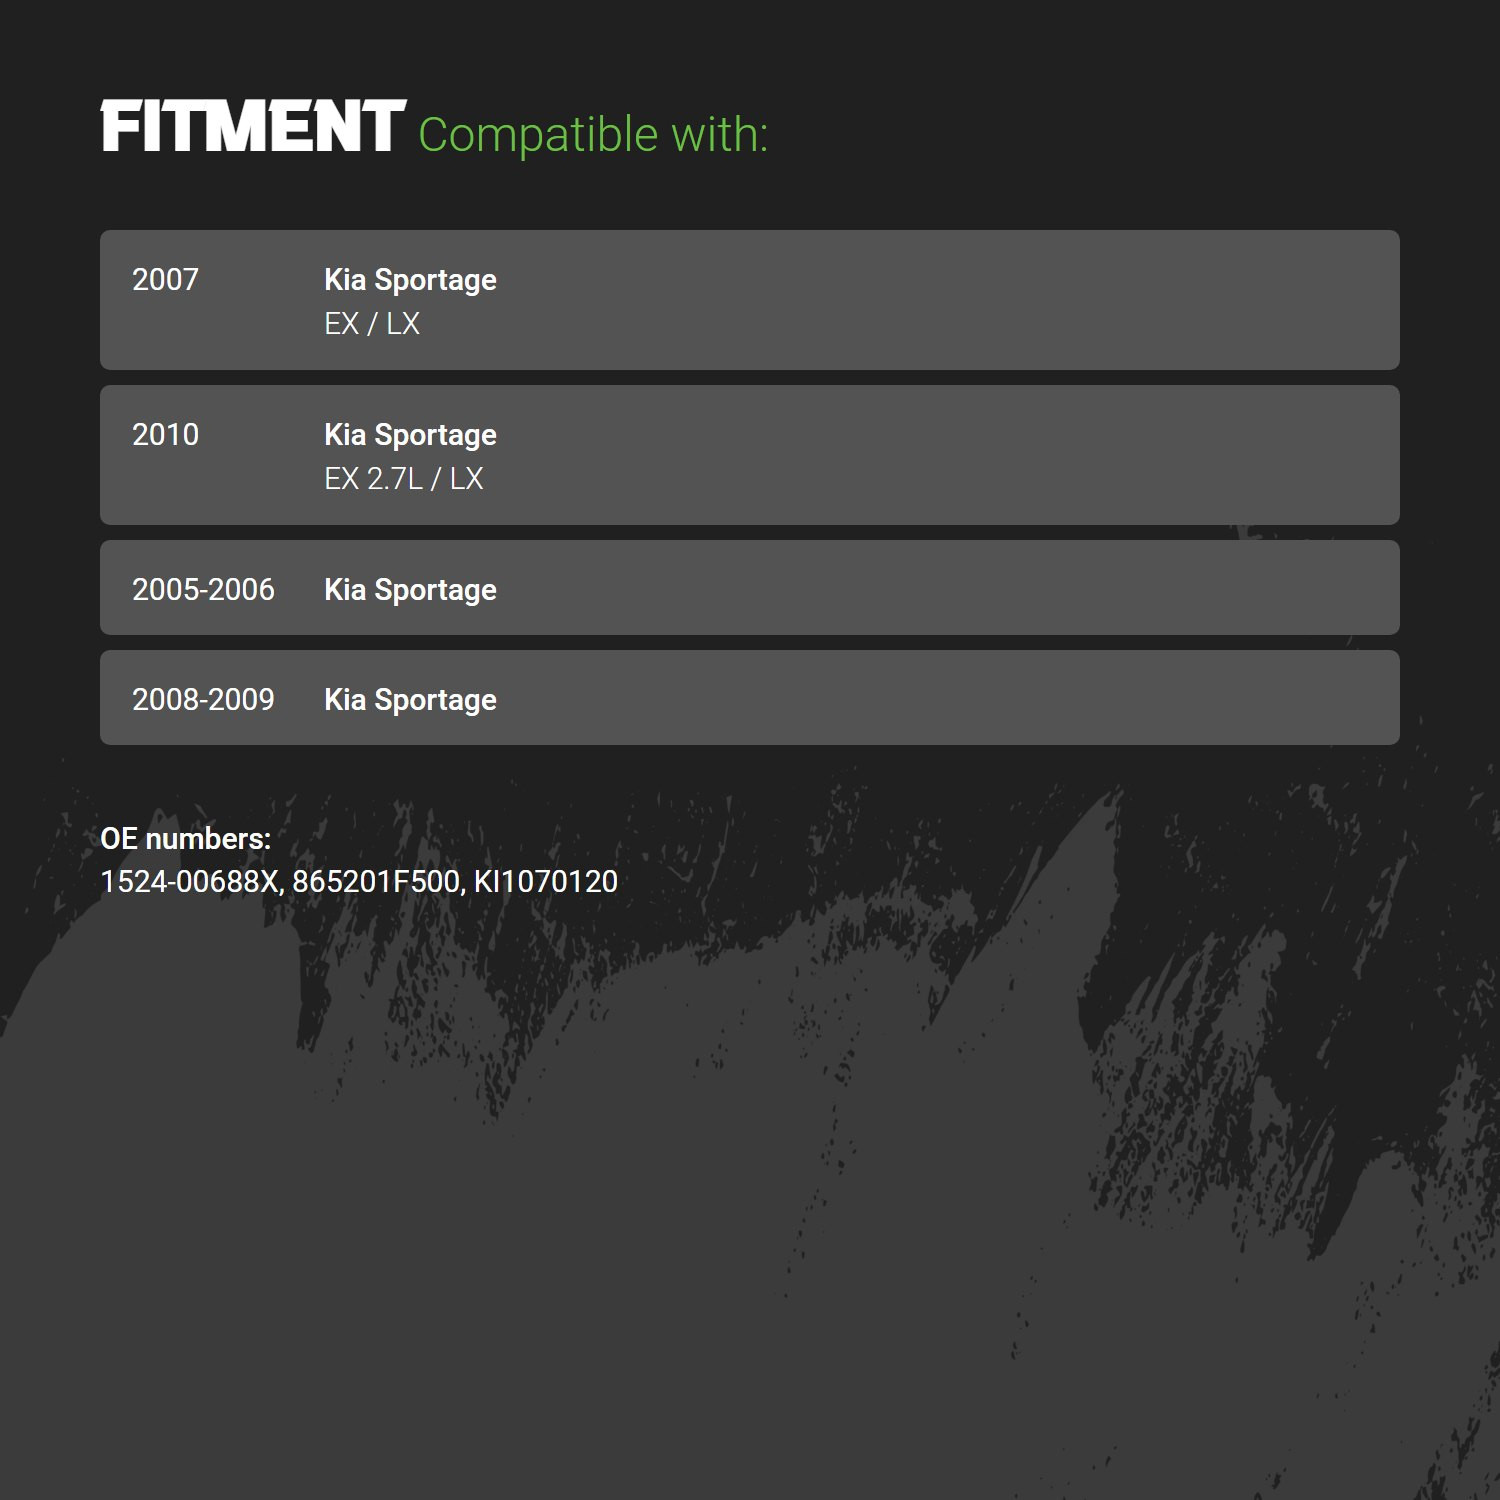Select the 2010 Kia Sportage row
Screen dimensions: 1500x1500
(750, 455)
